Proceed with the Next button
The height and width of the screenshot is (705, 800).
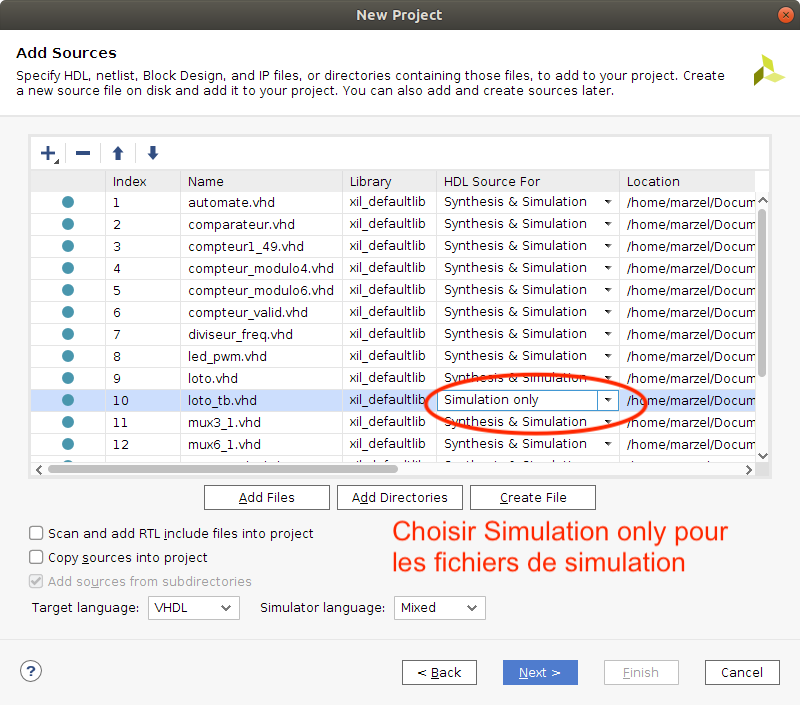point(540,672)
